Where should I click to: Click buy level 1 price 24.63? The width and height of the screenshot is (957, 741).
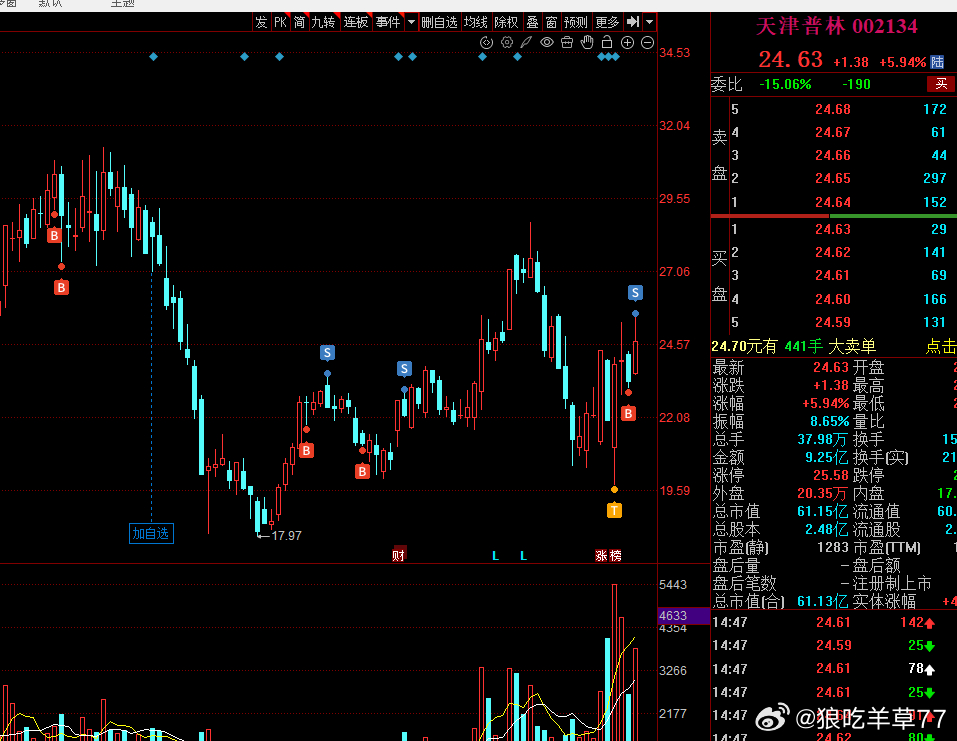coord(832,230)
